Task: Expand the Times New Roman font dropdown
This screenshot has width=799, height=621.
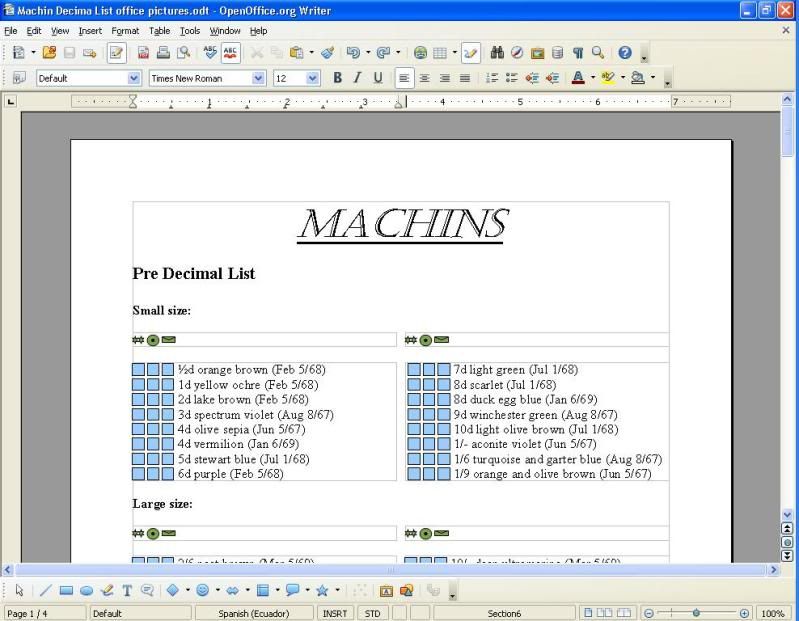Action: pos(258,78)
